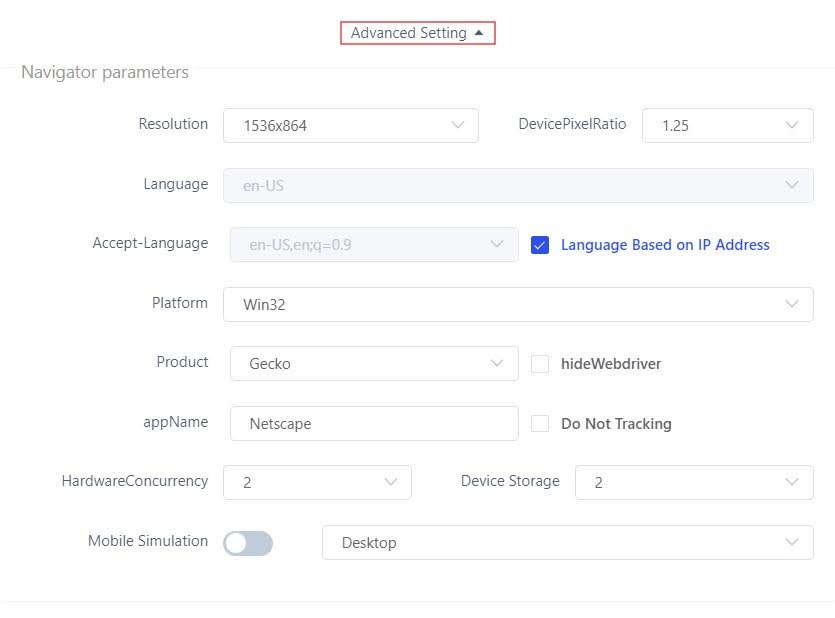This screenshot has height=618, width=835.
Task: Enable the Do Not Tracking checkbox
Action: click(x=540, y=423)
